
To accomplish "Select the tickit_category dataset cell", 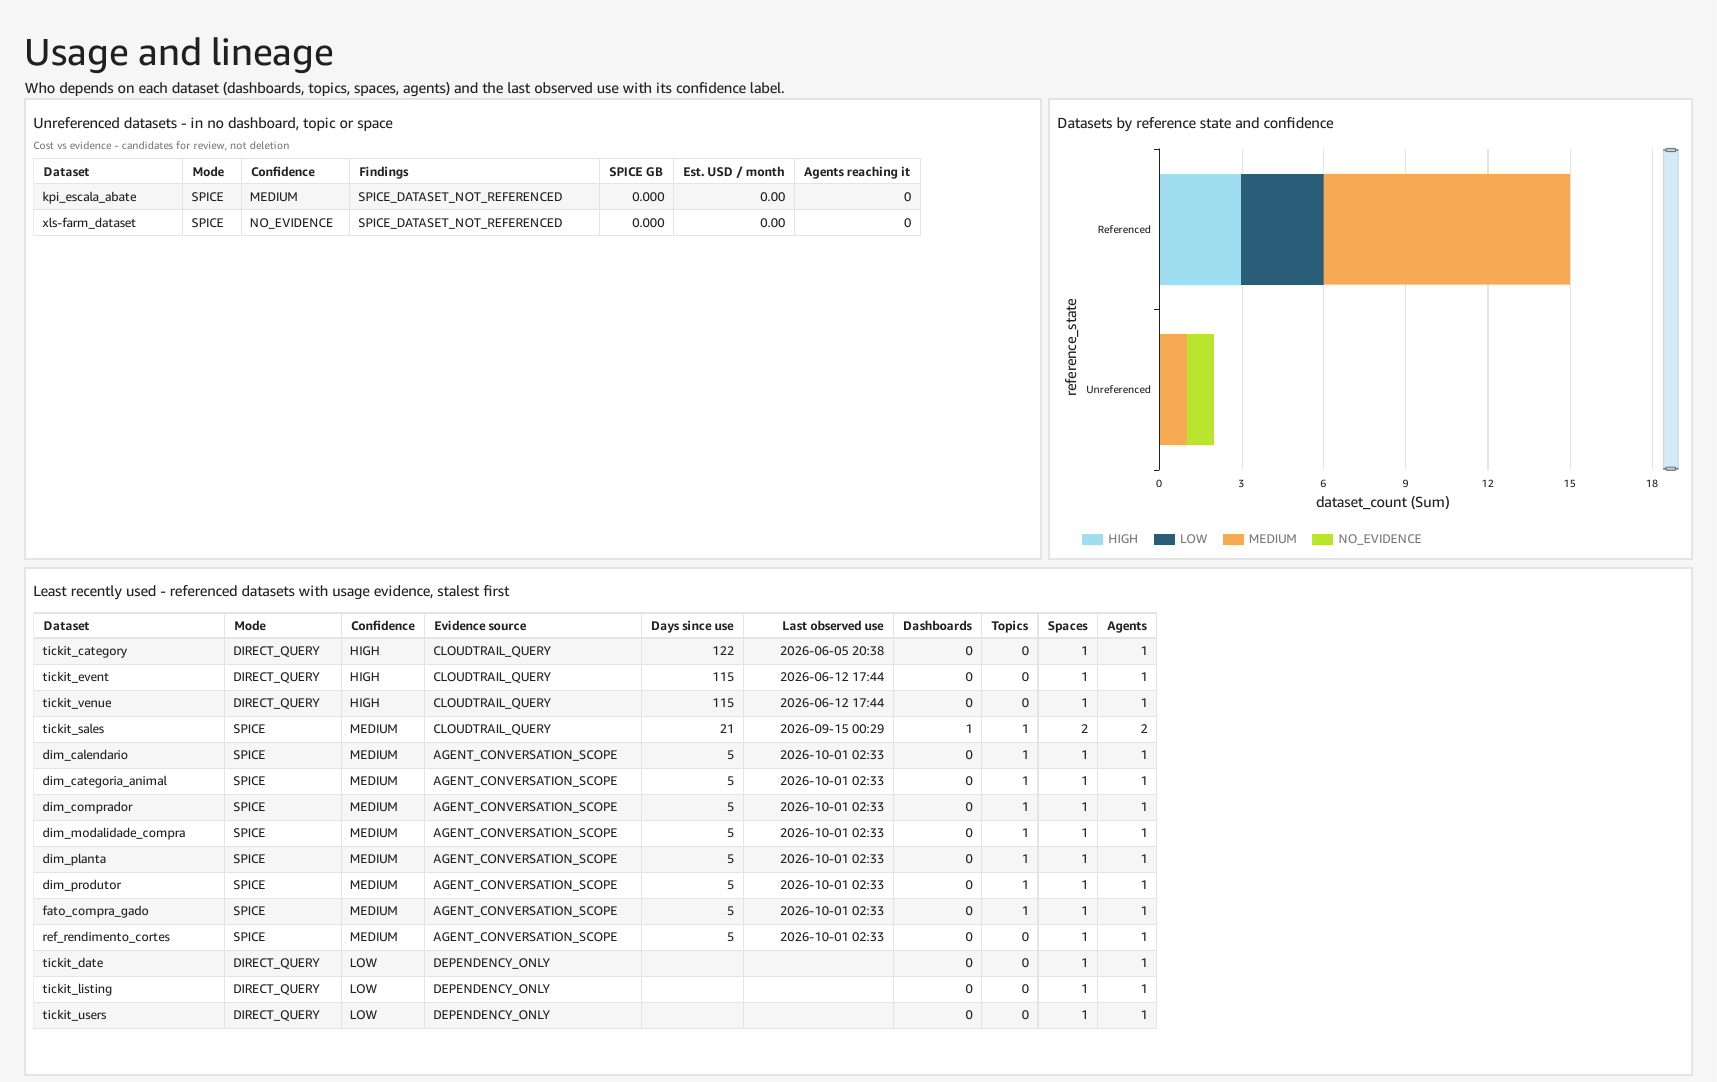I will point(129,651).
